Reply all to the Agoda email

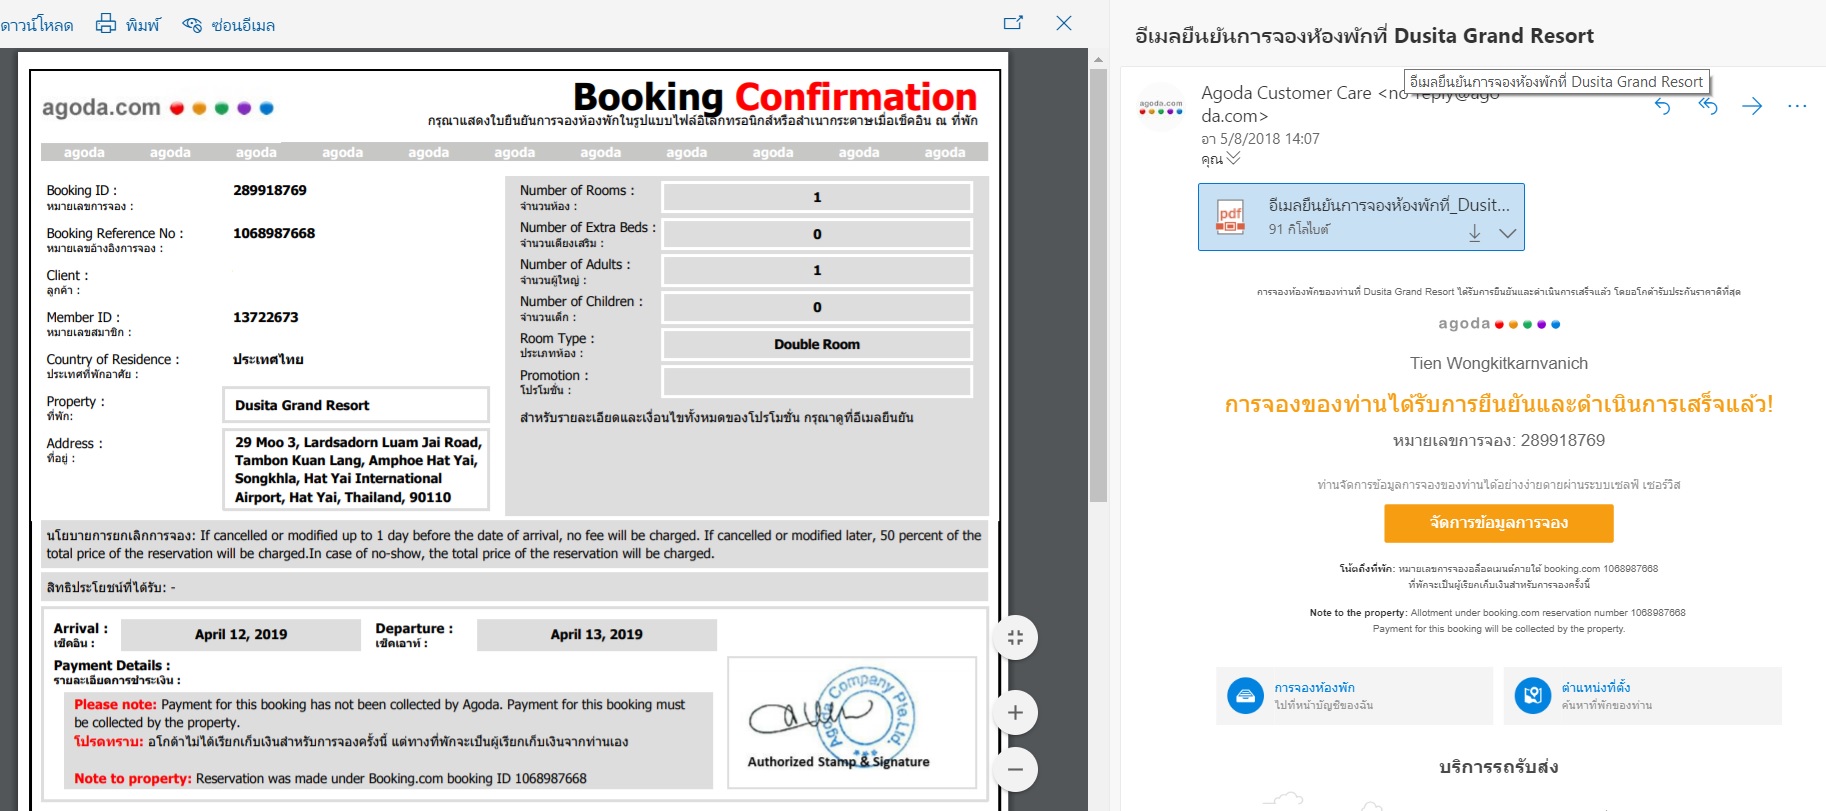1707,106
